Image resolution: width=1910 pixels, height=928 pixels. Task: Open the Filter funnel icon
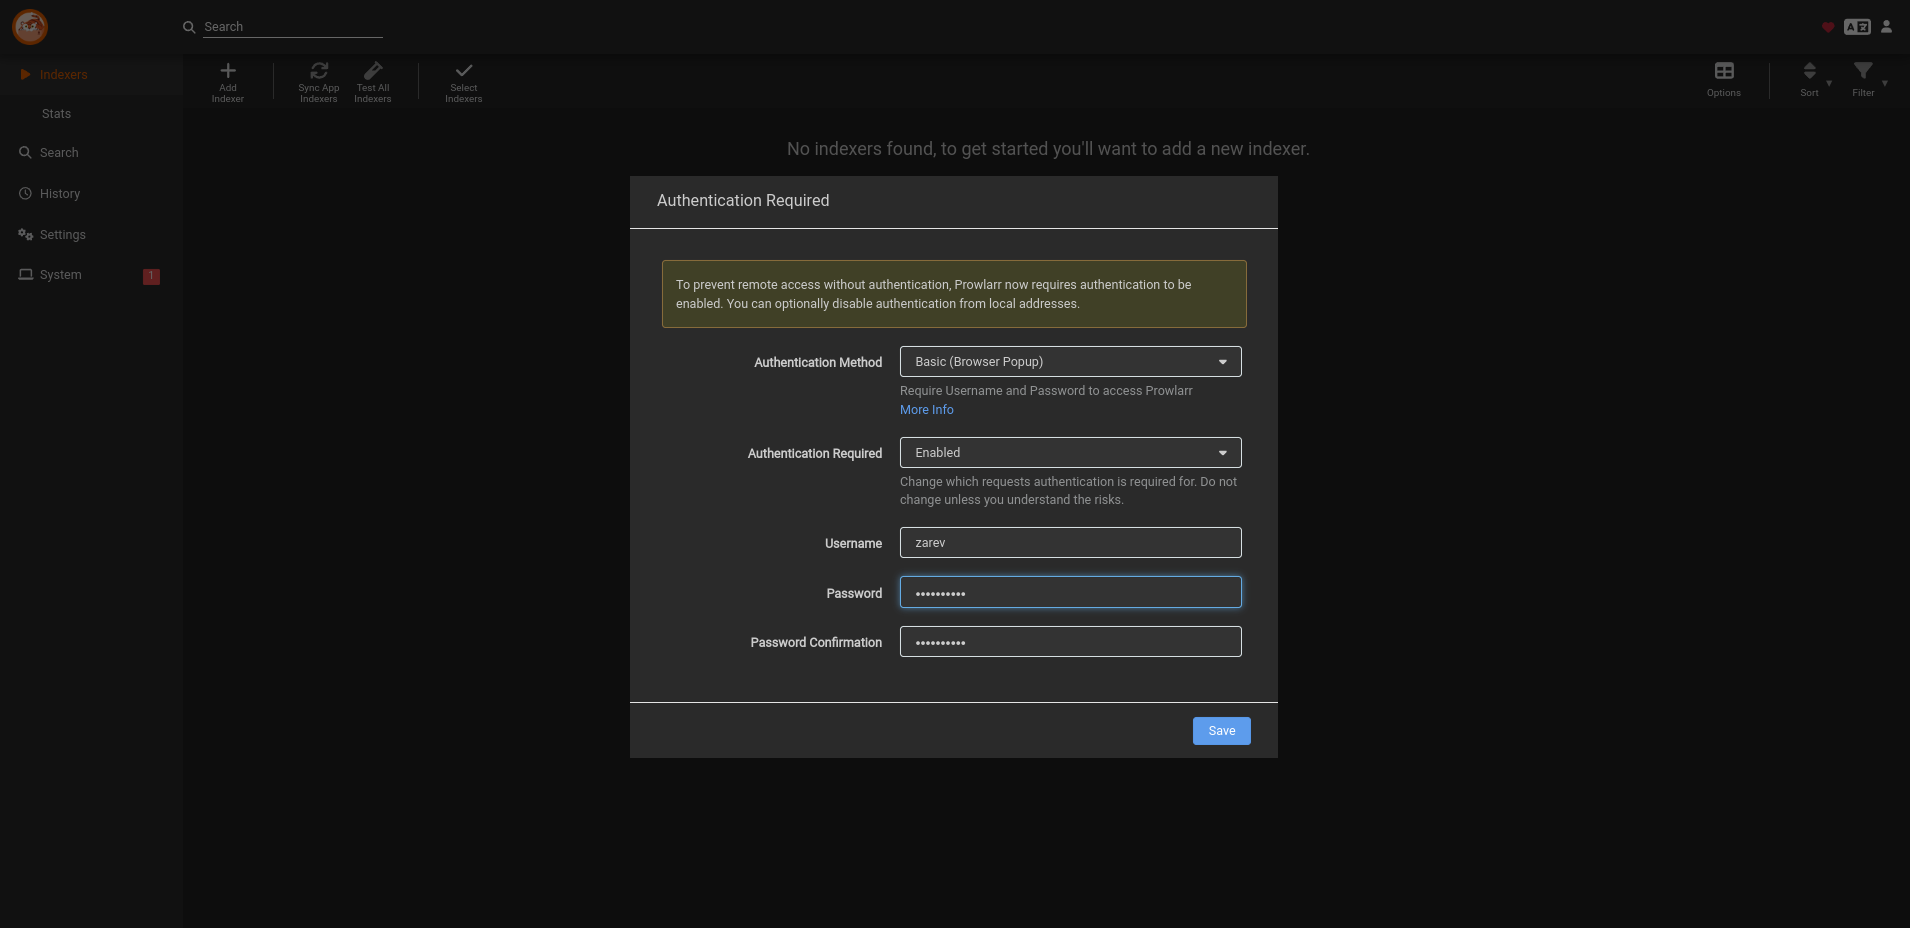(1863, 71)
